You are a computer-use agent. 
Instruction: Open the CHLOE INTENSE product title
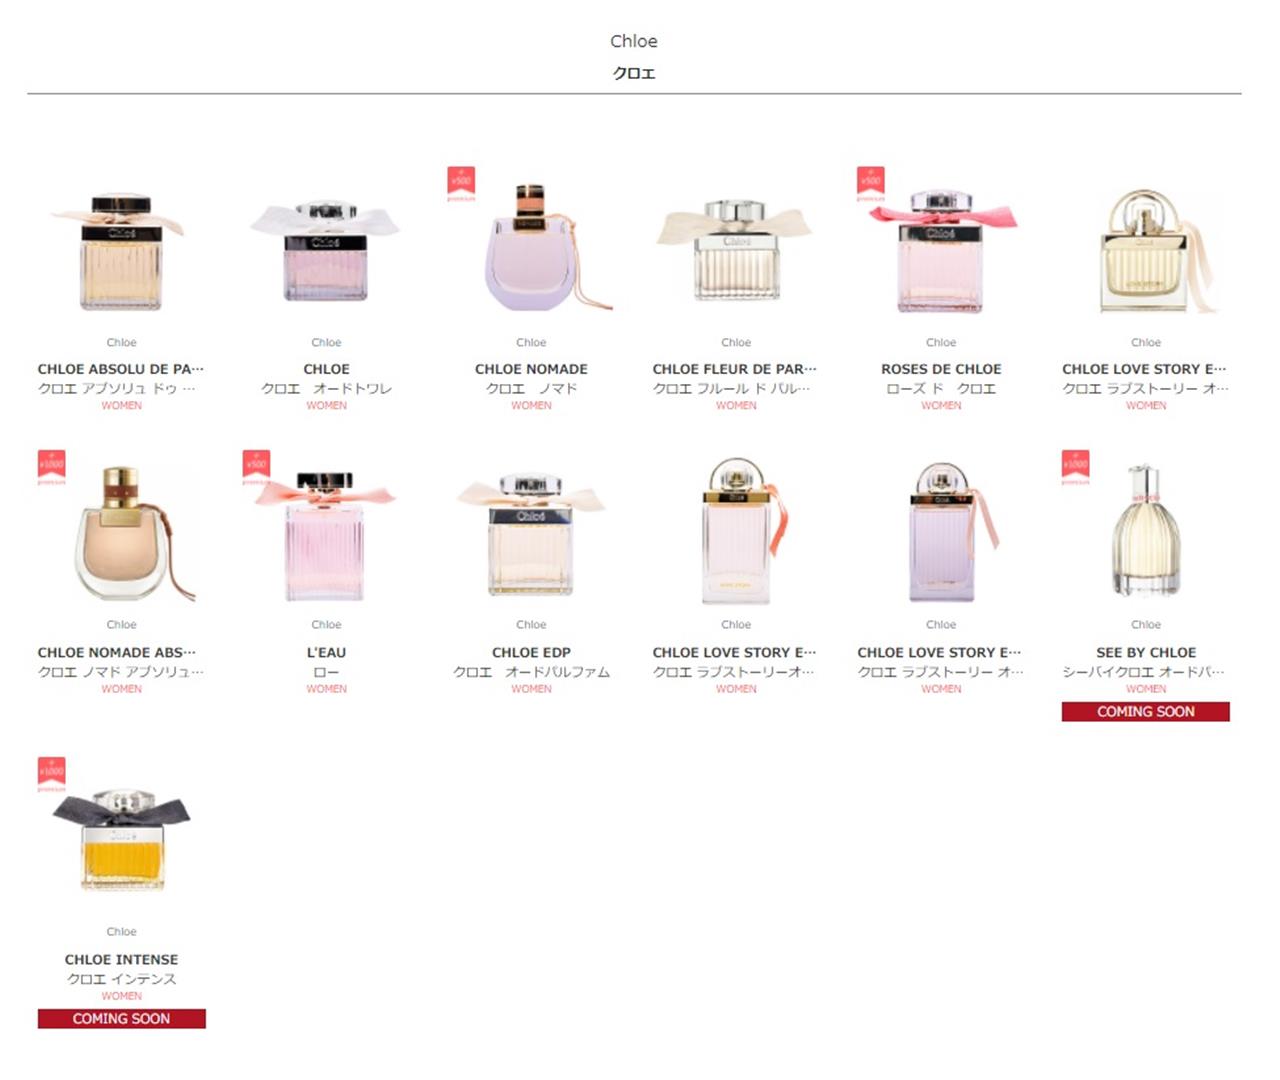(x=121, y=959)
